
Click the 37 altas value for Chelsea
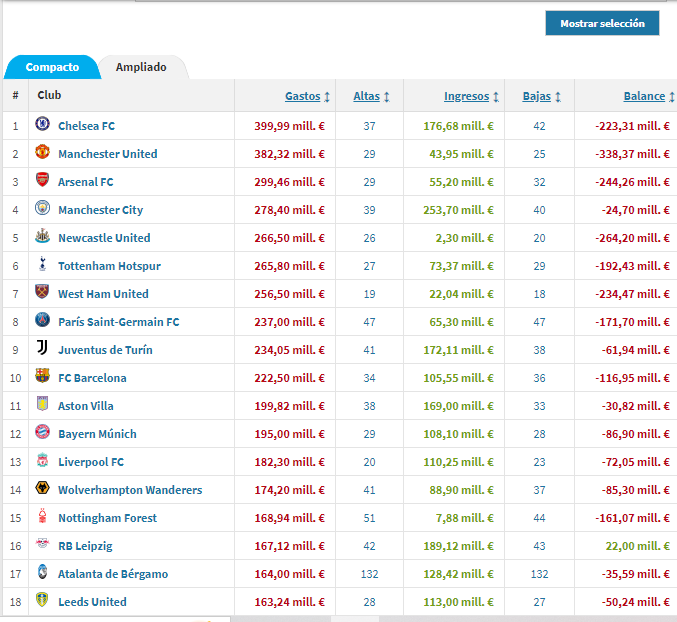point(369,126)
